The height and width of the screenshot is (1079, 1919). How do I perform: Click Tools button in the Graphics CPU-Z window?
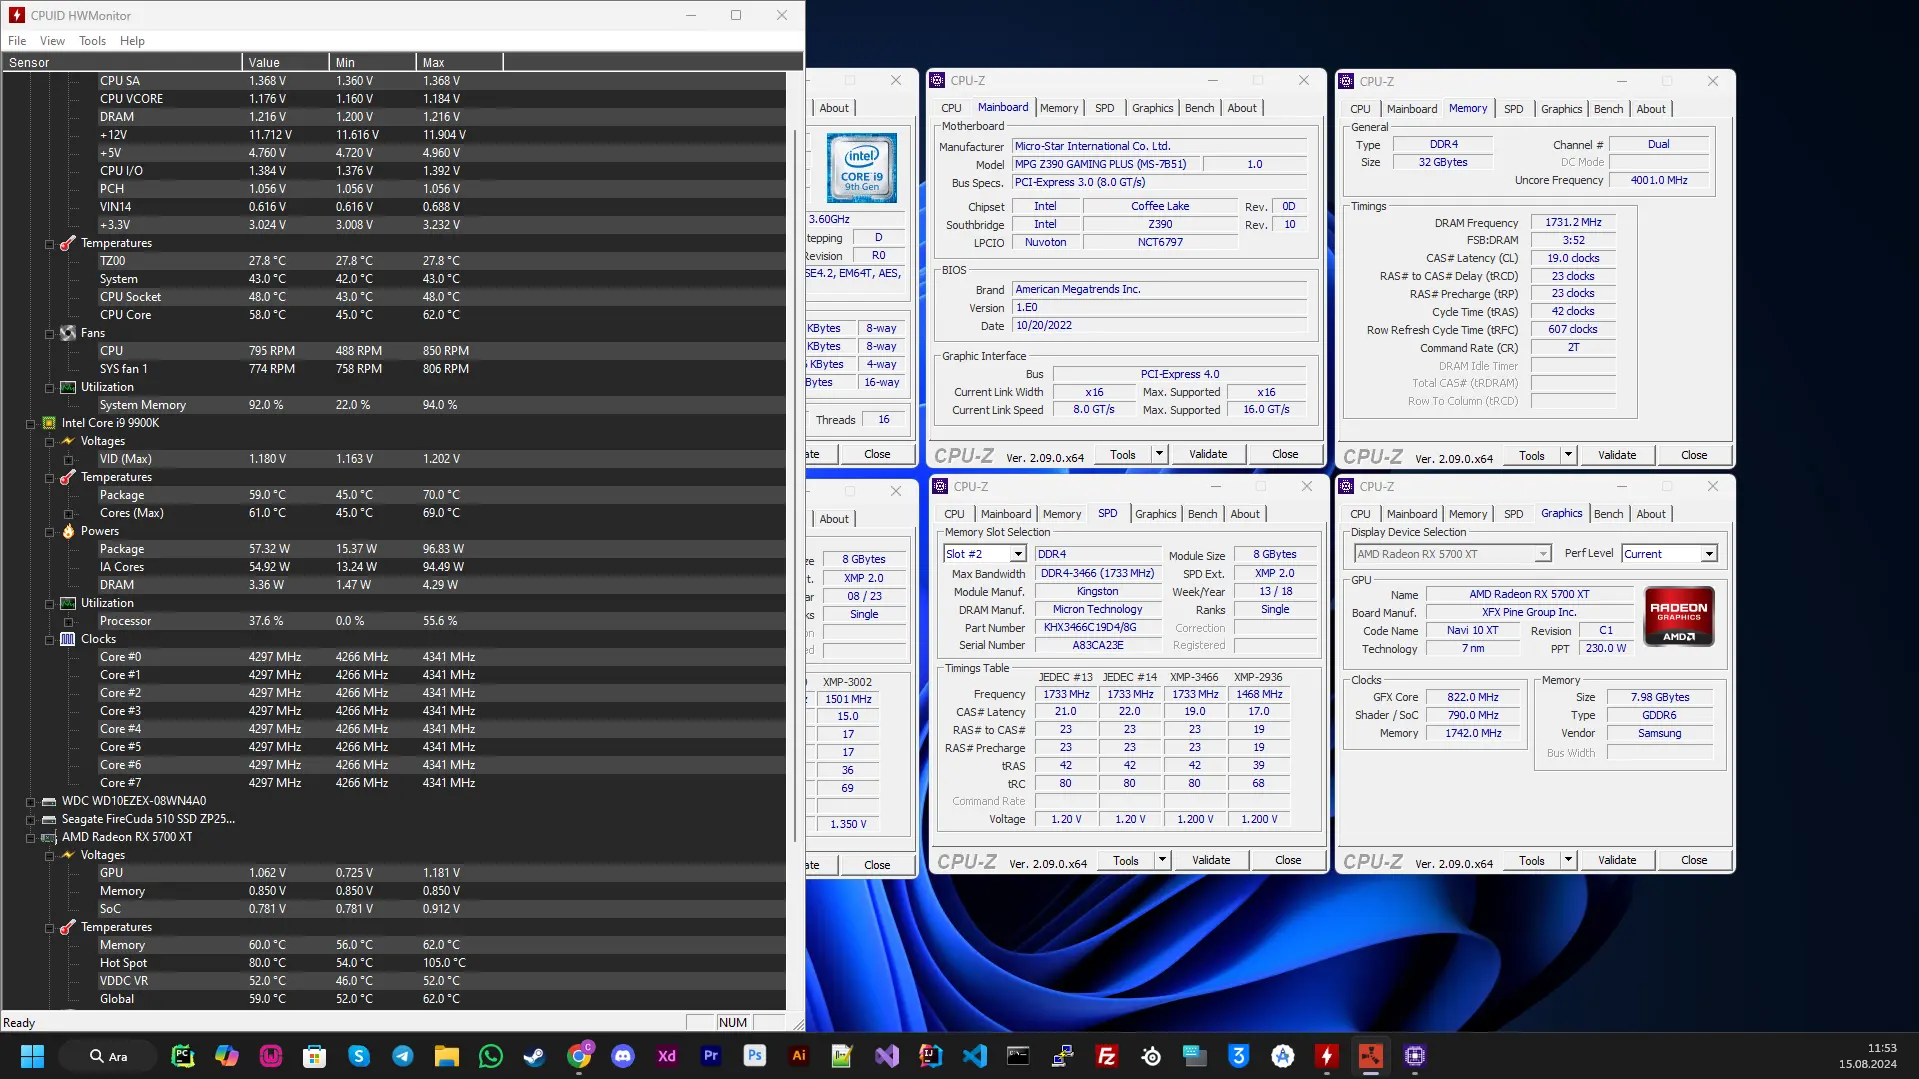1532,860
